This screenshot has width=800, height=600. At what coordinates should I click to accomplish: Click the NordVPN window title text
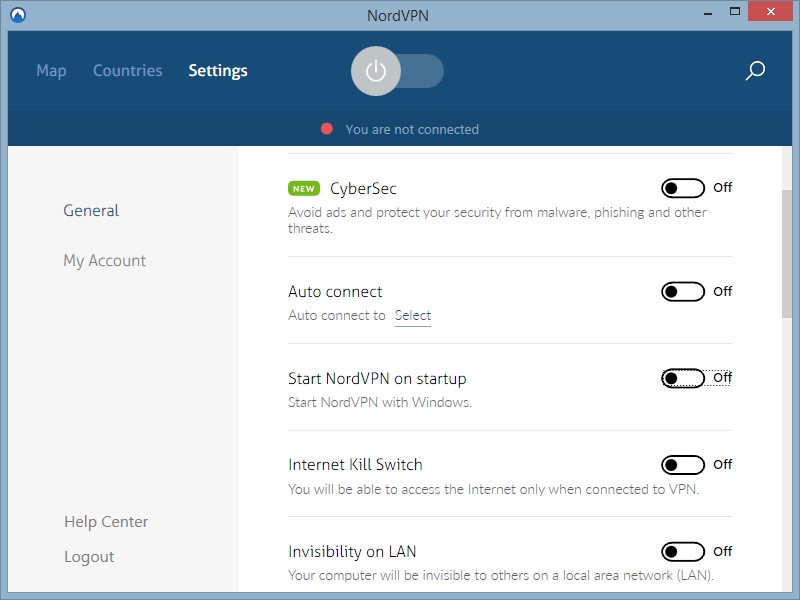[398, 15]
